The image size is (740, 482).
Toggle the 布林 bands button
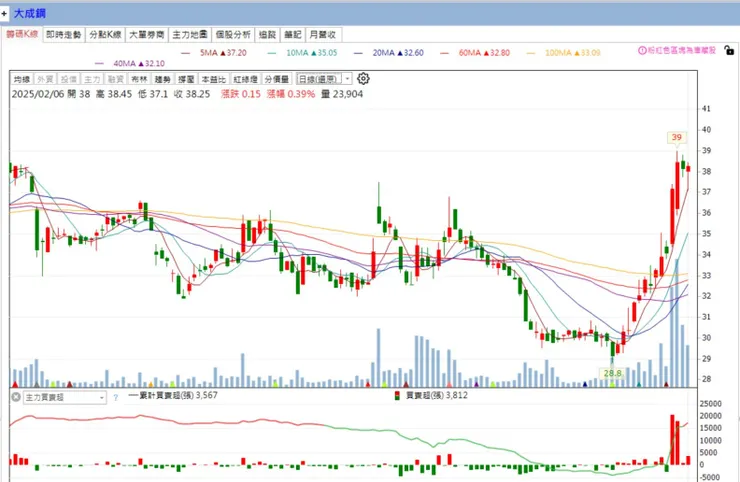click(x=139, y=79)
